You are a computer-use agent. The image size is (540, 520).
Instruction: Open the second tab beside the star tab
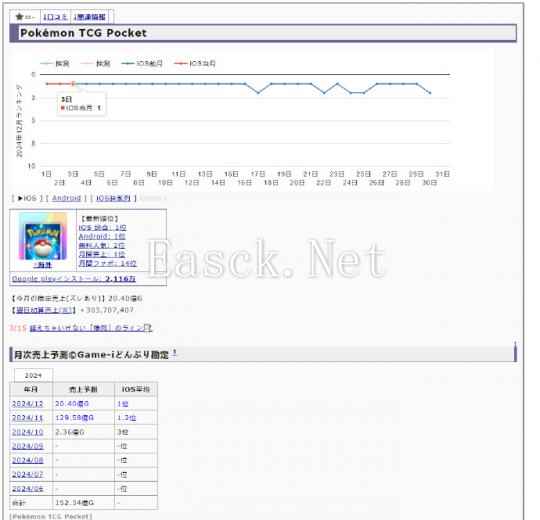click(55, 17)
